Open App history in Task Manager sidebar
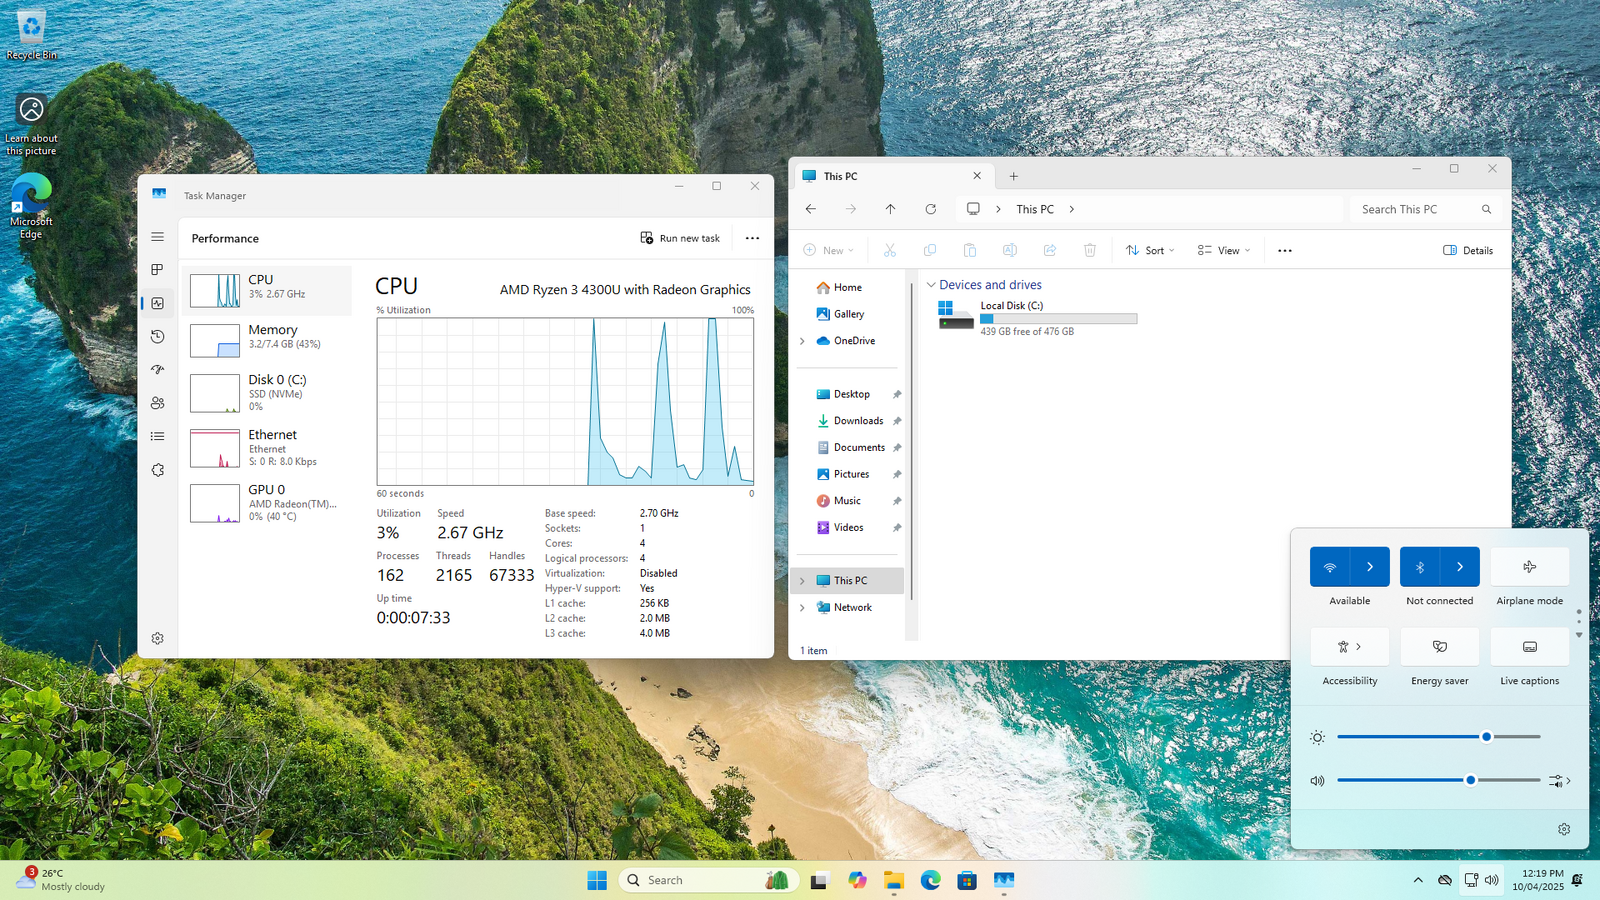1600x900 pixels. tap(157, 337)
